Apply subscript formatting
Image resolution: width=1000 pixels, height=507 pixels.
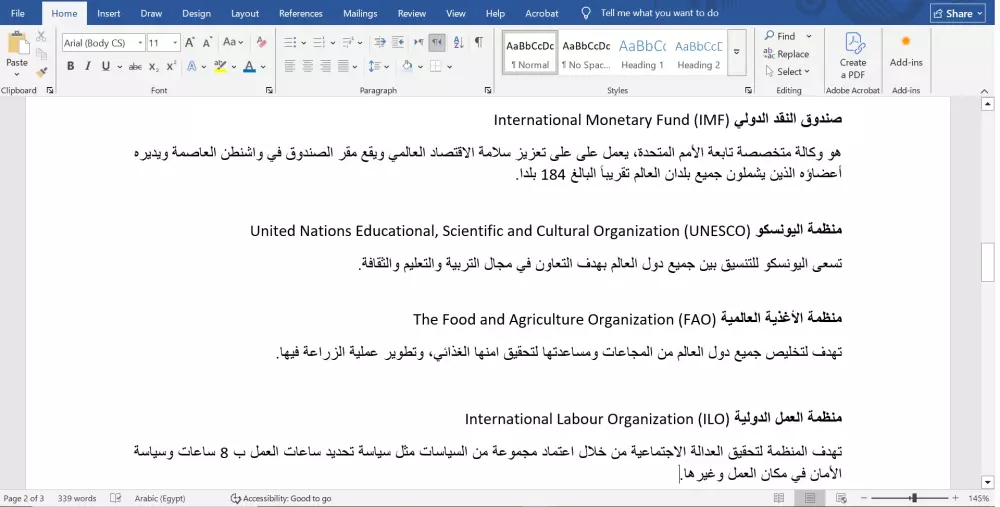click(x=154, y=66)
